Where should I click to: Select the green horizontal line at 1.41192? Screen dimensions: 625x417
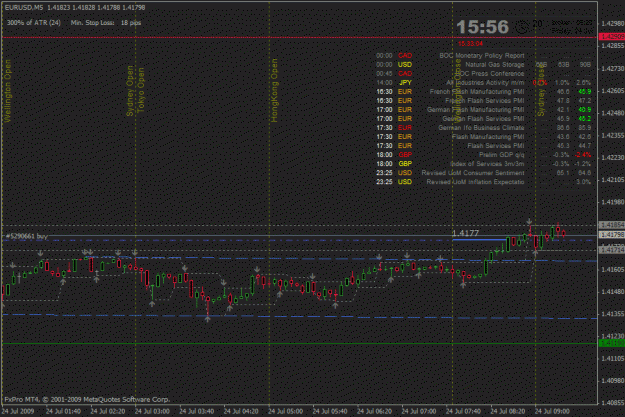[x=299, y=343]
